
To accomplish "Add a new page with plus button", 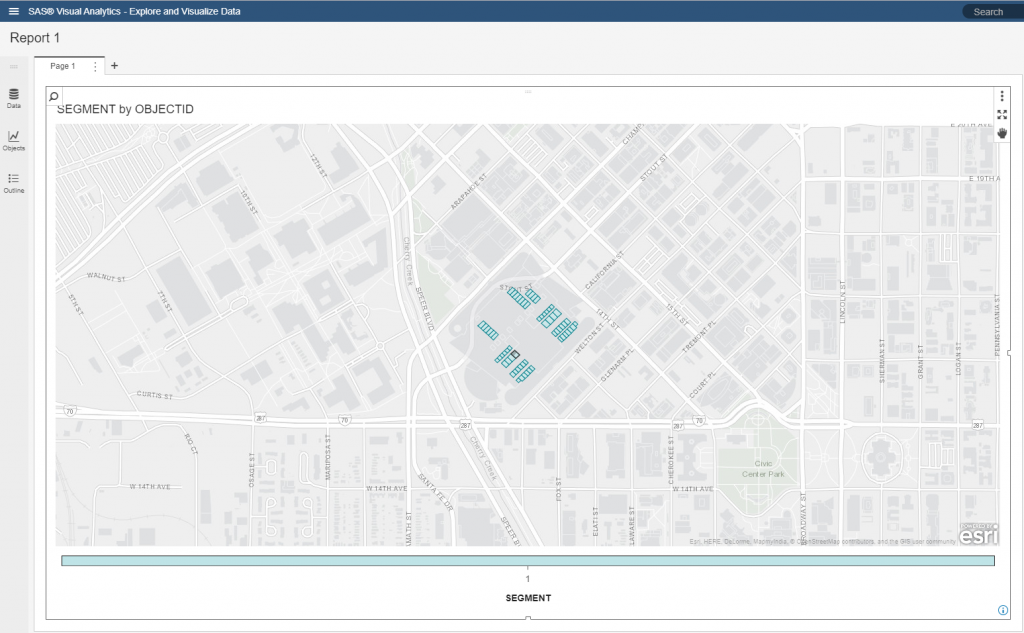I will coord(114,66).
